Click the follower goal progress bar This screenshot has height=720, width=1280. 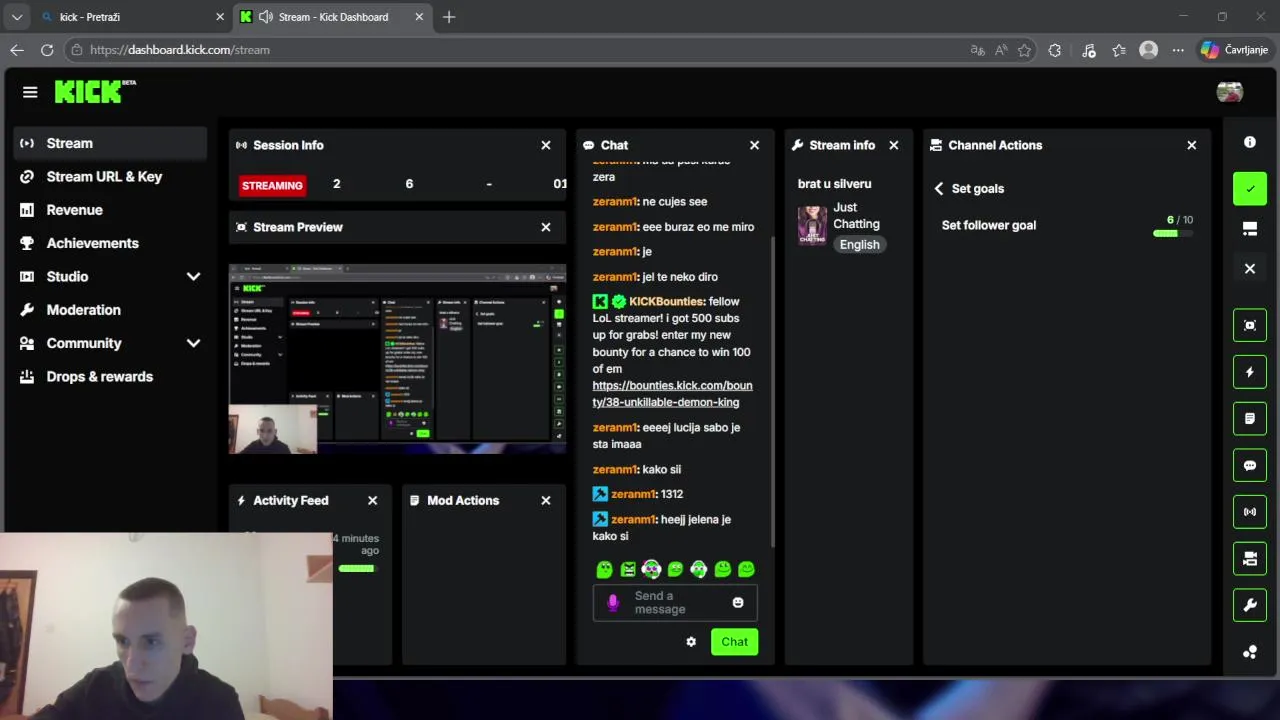click(x=1173, y=233)
